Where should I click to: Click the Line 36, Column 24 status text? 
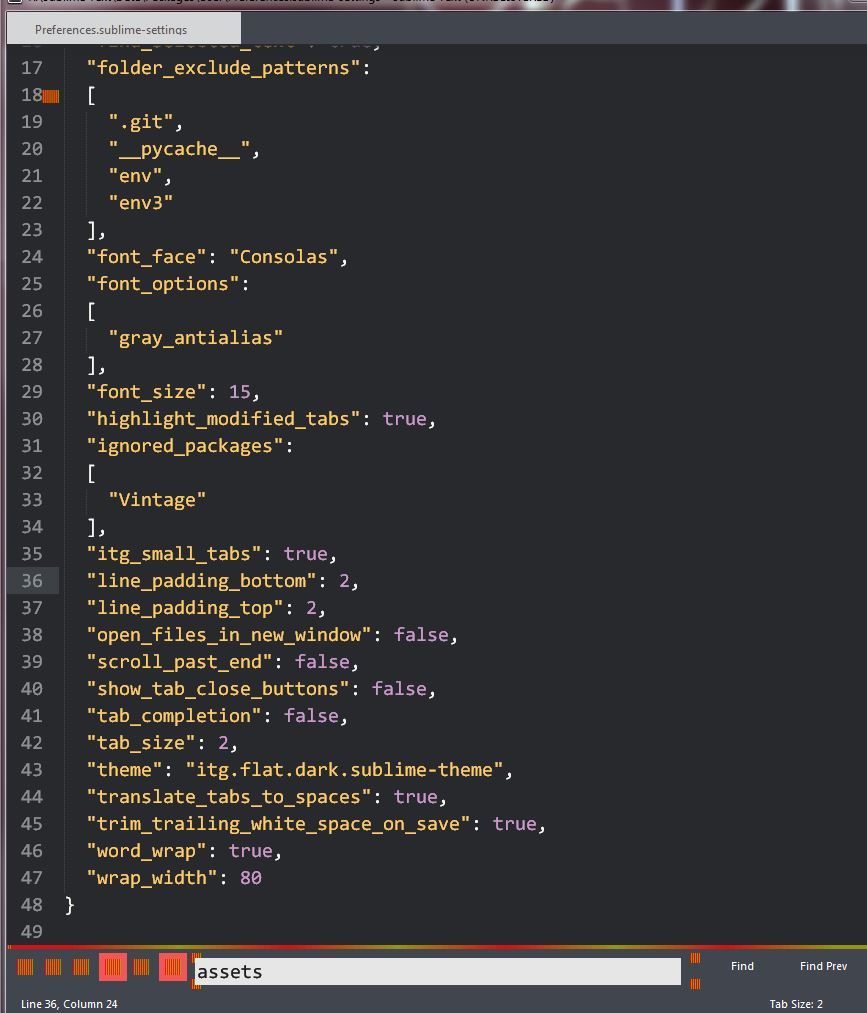pyautogui.click(x=69, y=1004)
